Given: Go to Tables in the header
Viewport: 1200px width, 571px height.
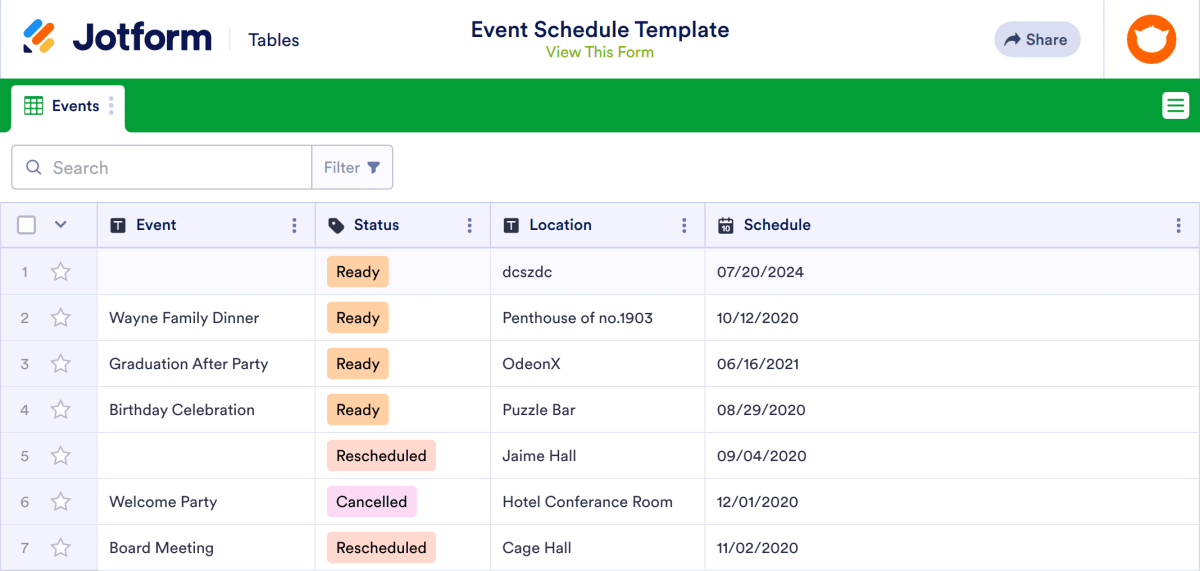Looking at the screenshot, I should click(274, 40).
